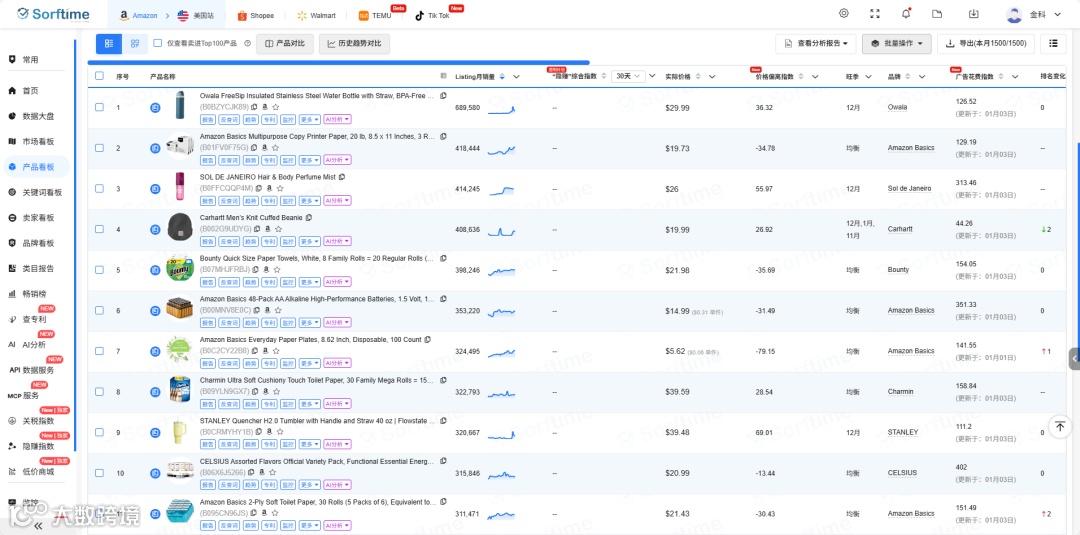Viewport: 1080px width, 535px height.
Task: Open the 查看分析报告 dropdown
Action: tap(816, 43)
